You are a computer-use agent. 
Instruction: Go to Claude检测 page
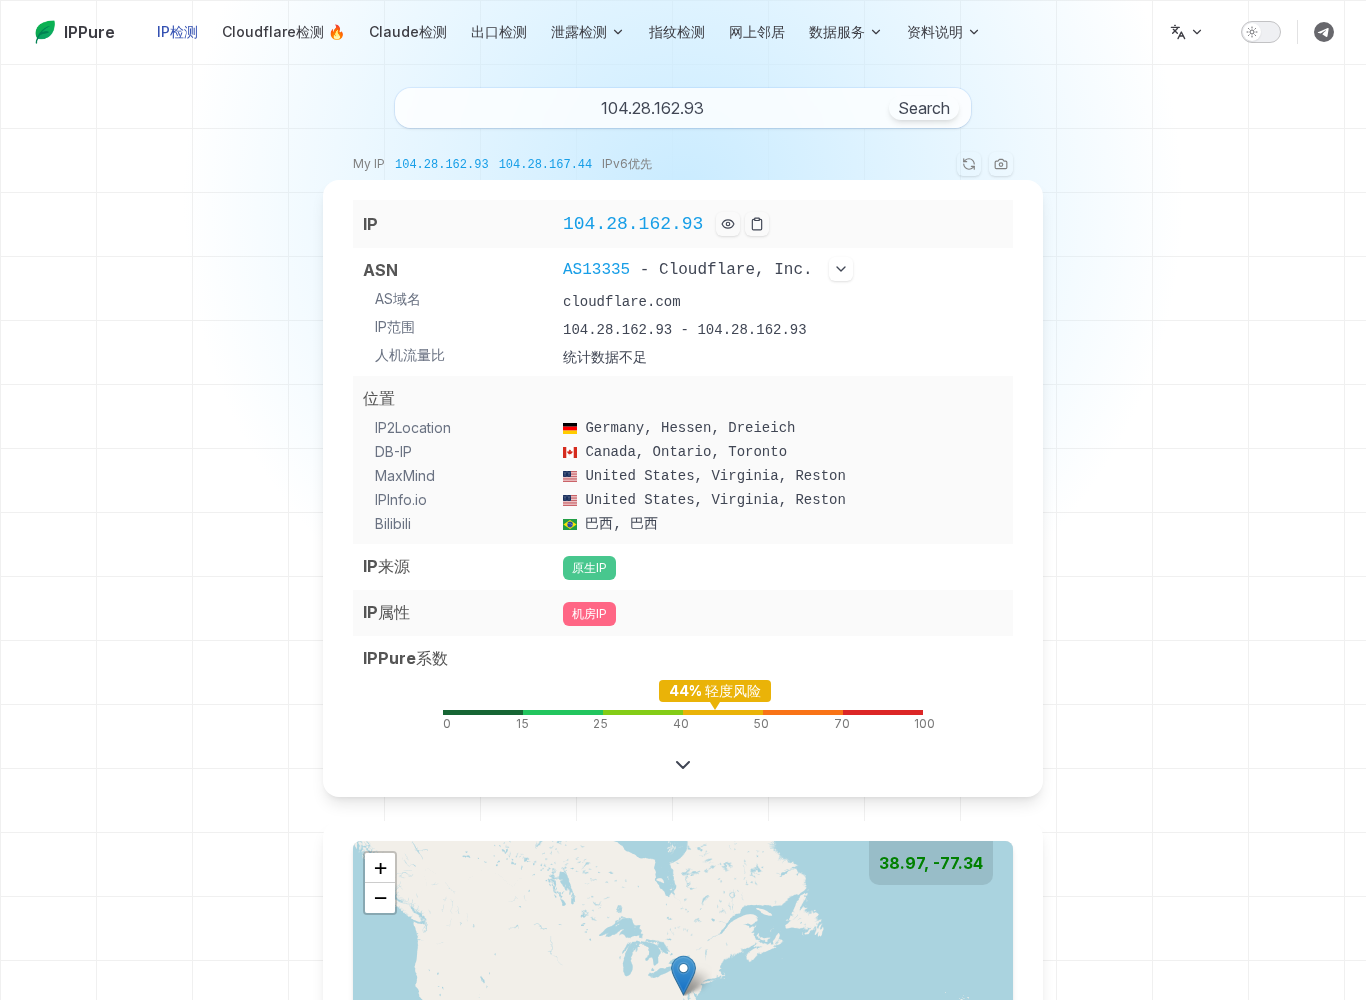tap(408, 32)
